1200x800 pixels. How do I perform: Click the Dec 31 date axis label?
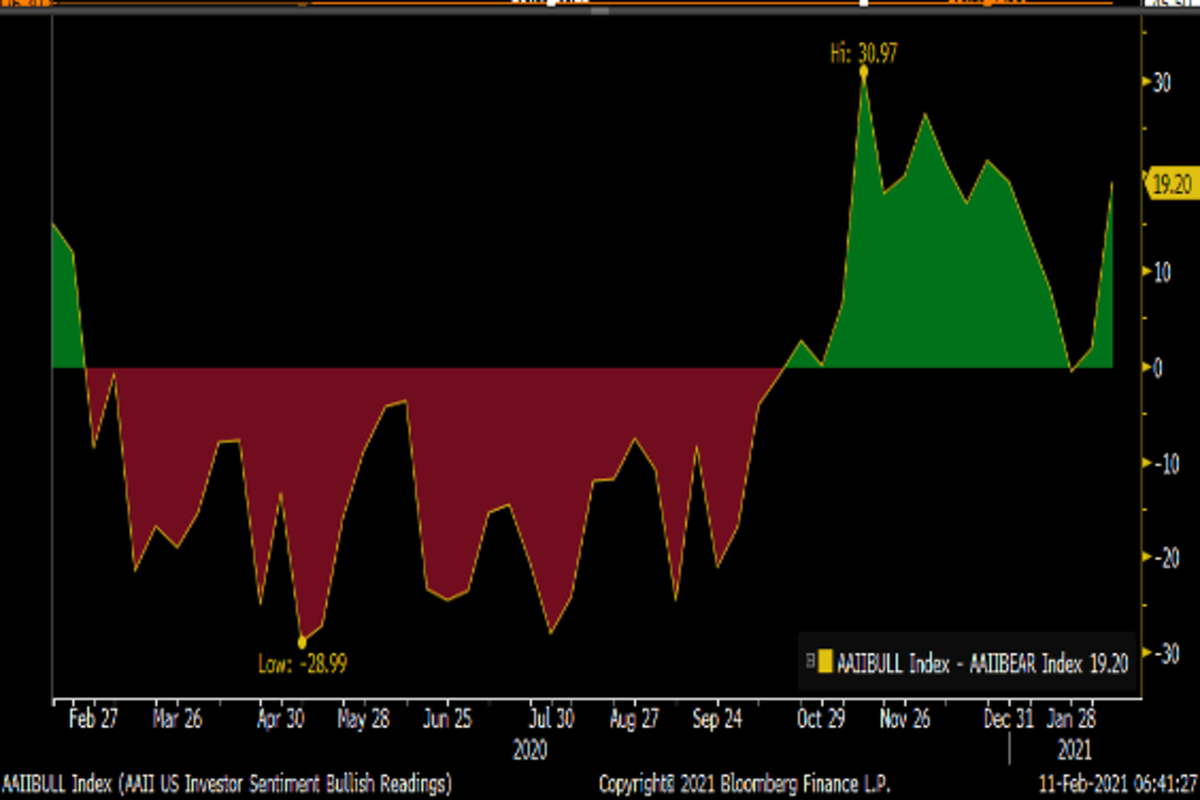pos(1008,719)
